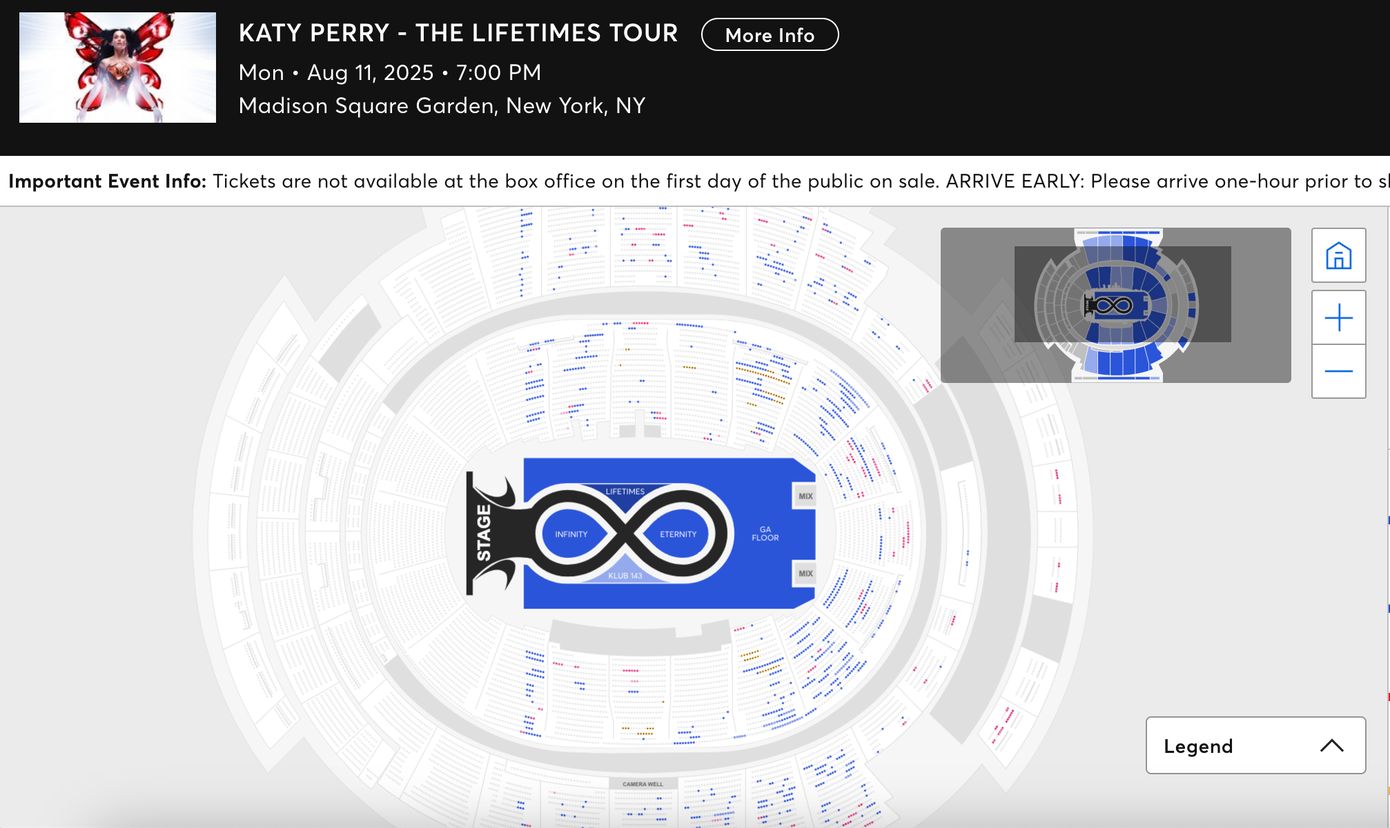The height and width of the screenshot is (828, 1390).
Task: Select the upper MIX booth box
Action: 805,496
